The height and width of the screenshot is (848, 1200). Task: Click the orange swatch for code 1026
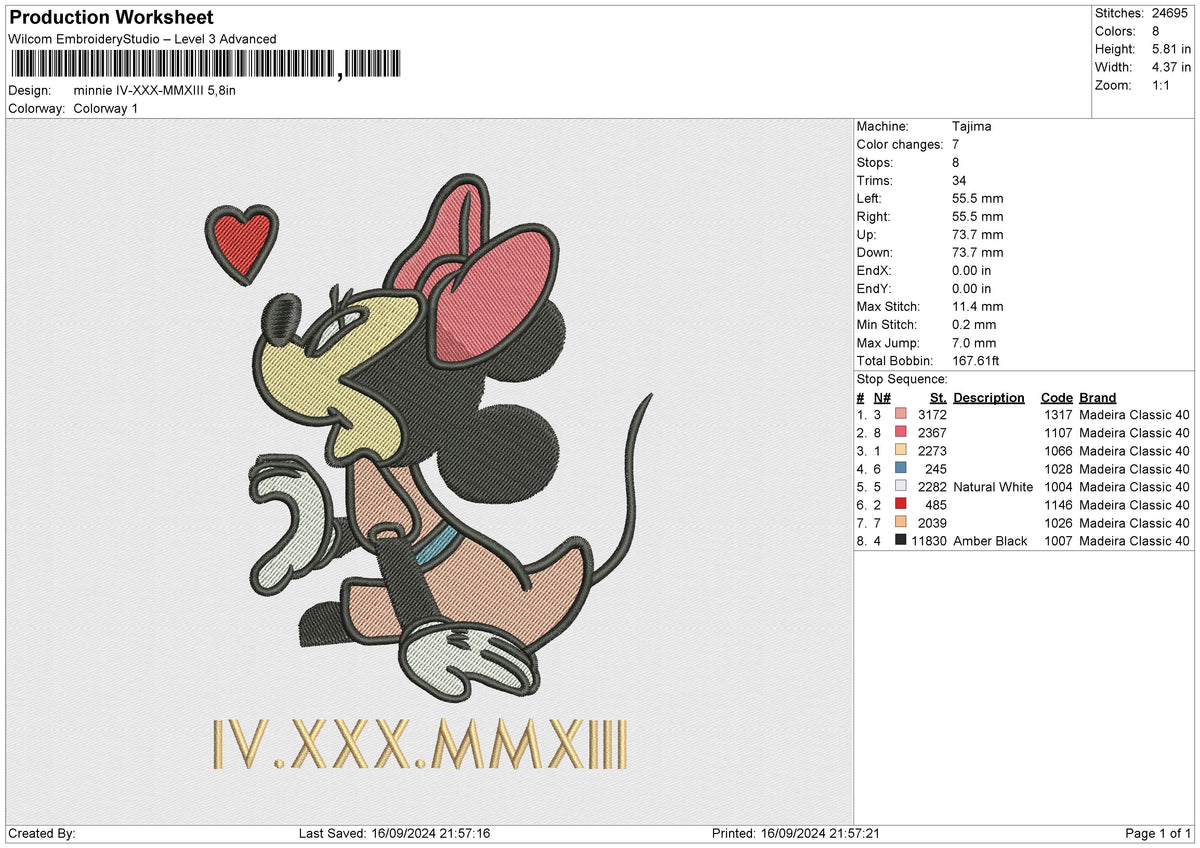point(901,523)
